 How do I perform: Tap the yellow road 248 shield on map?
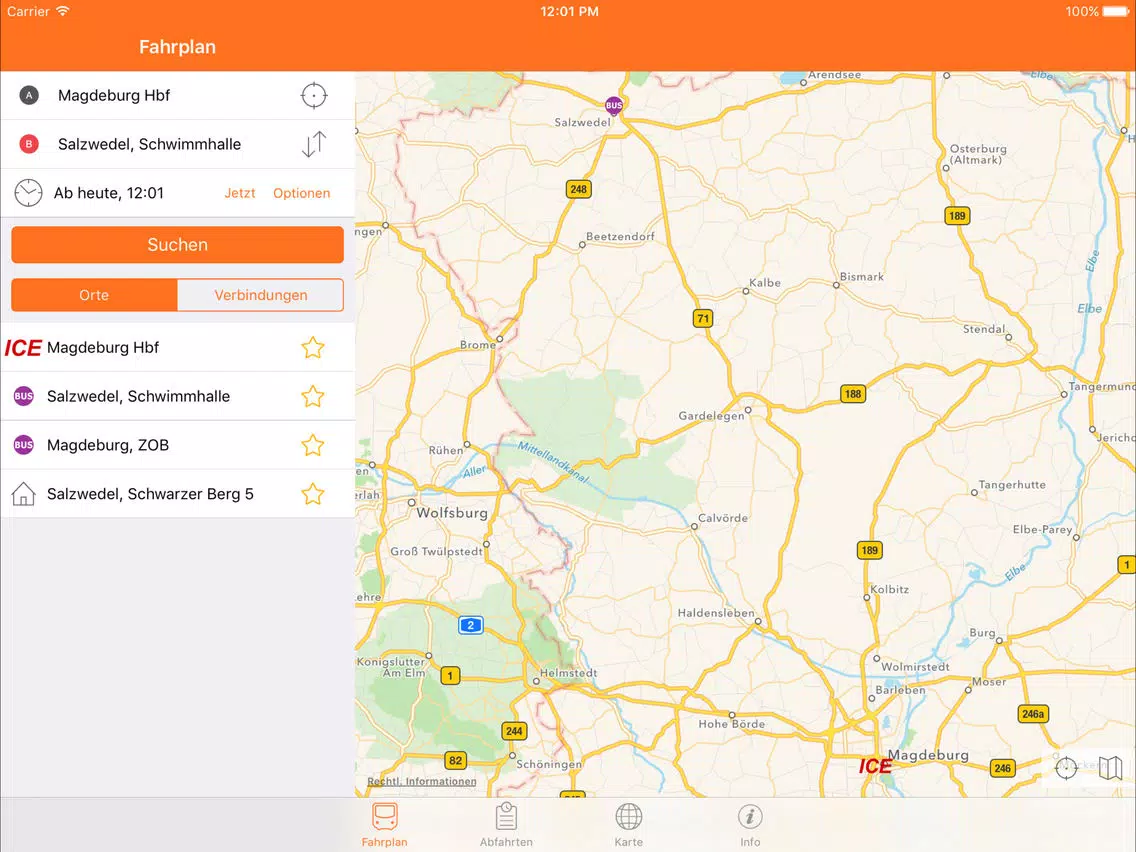click(x=578, y=190)
